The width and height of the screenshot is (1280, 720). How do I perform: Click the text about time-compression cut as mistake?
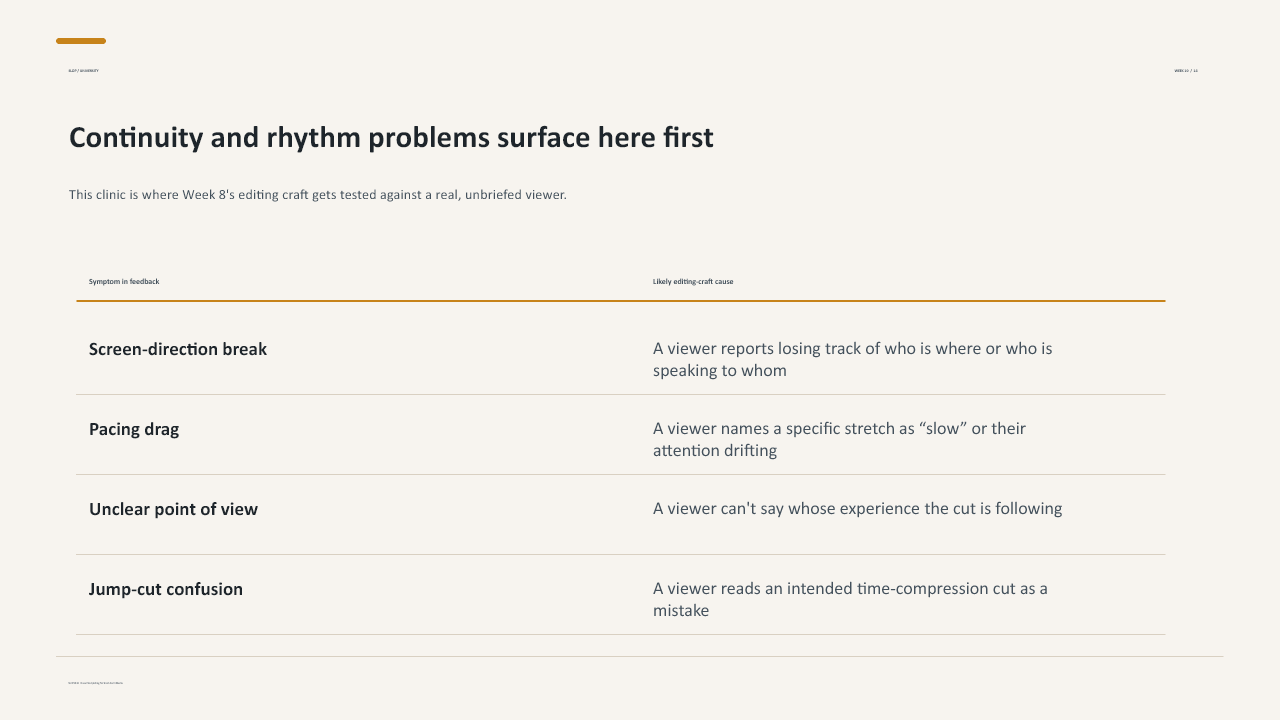coord(850,599)
